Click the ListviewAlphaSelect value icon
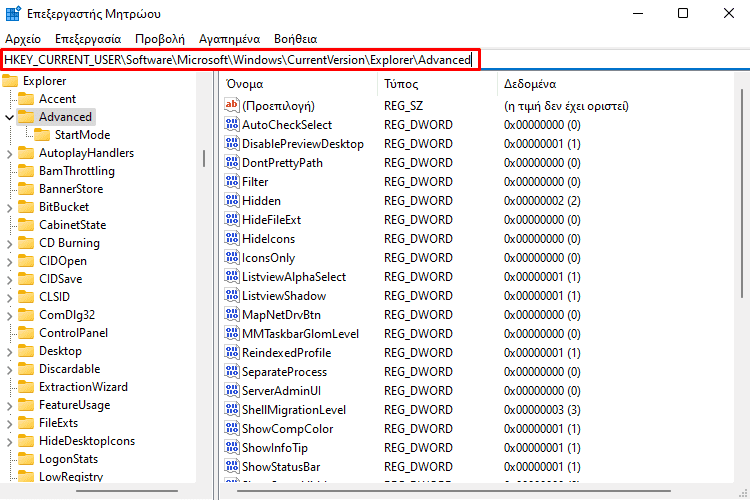750x500 pixels. (x=232, y=277)
